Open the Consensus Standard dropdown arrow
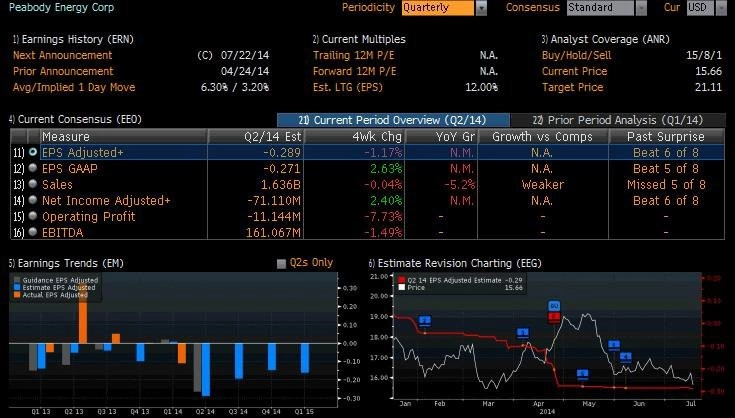The height and width of the screenshot is (418, 735). tap(641, 8)
